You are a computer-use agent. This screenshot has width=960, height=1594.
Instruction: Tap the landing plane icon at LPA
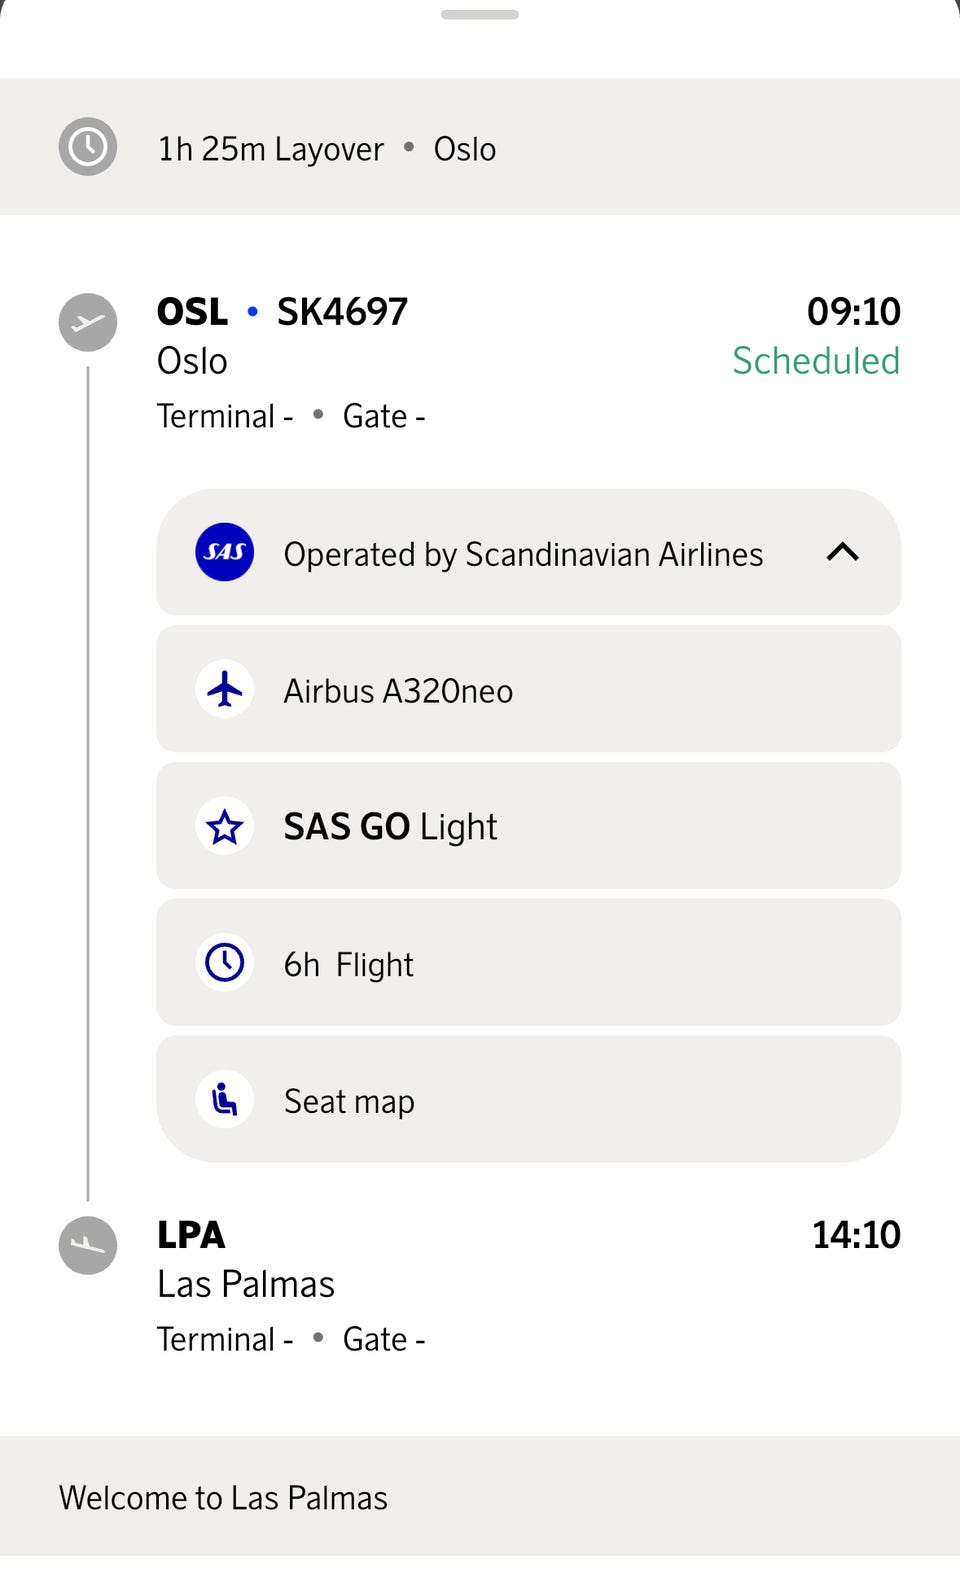(x=88, y=1245)
